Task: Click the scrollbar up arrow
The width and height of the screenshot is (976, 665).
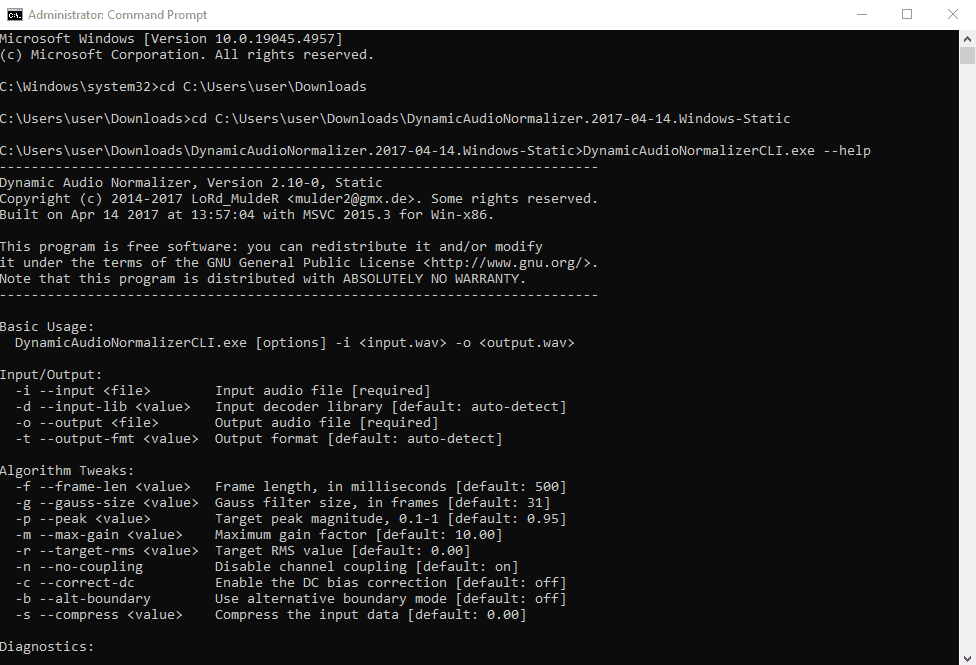Action: pyautogui.click(x=967, y=38)
